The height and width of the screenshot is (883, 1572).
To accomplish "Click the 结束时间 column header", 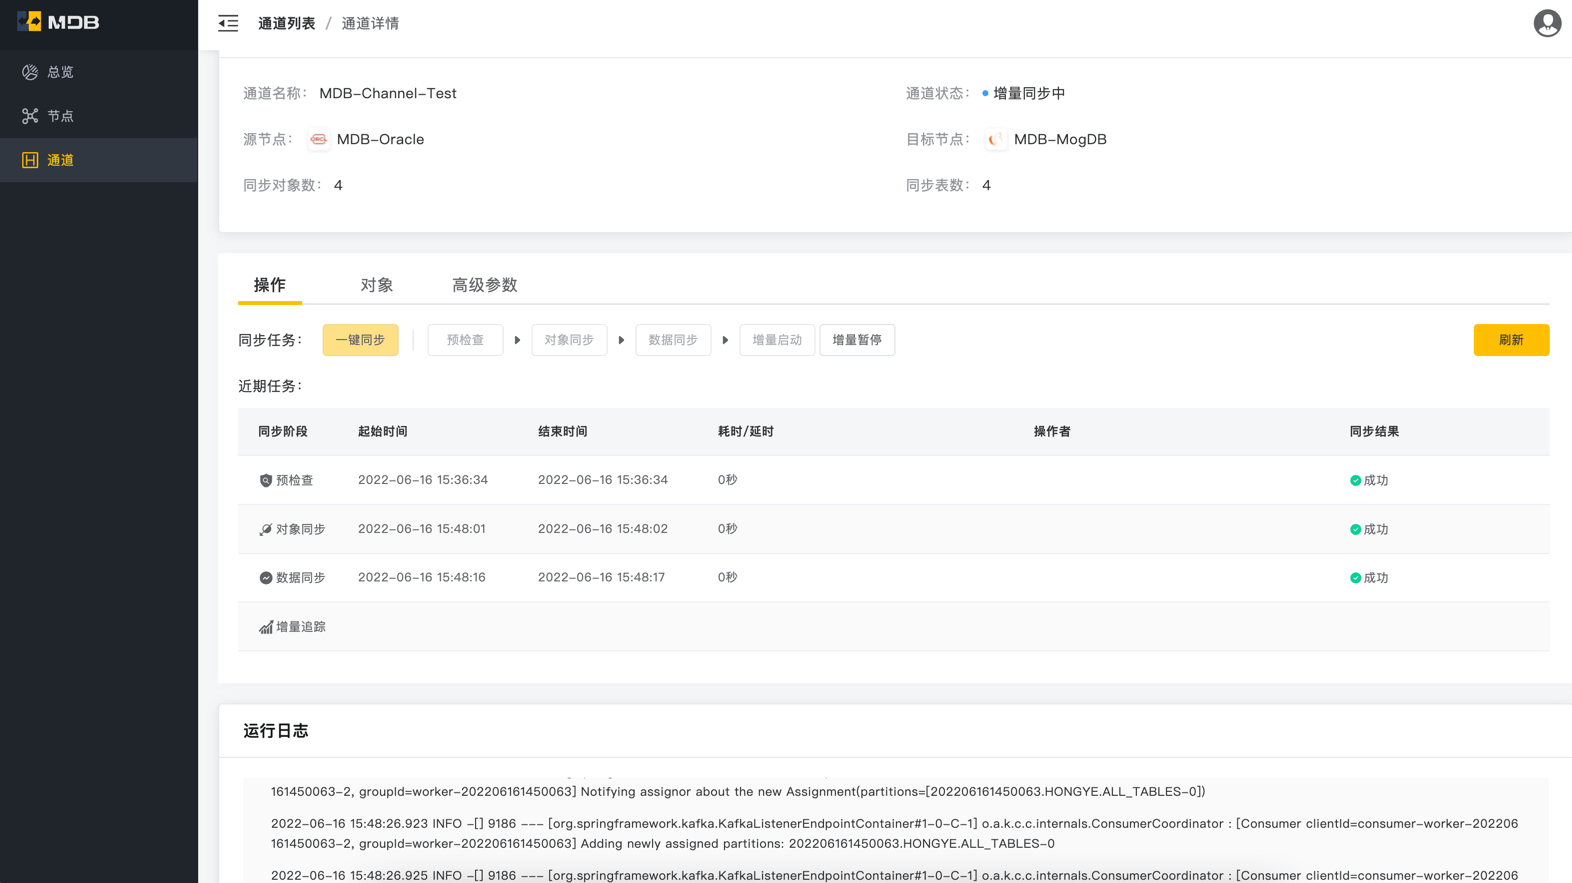I will (x=563, y=432).
